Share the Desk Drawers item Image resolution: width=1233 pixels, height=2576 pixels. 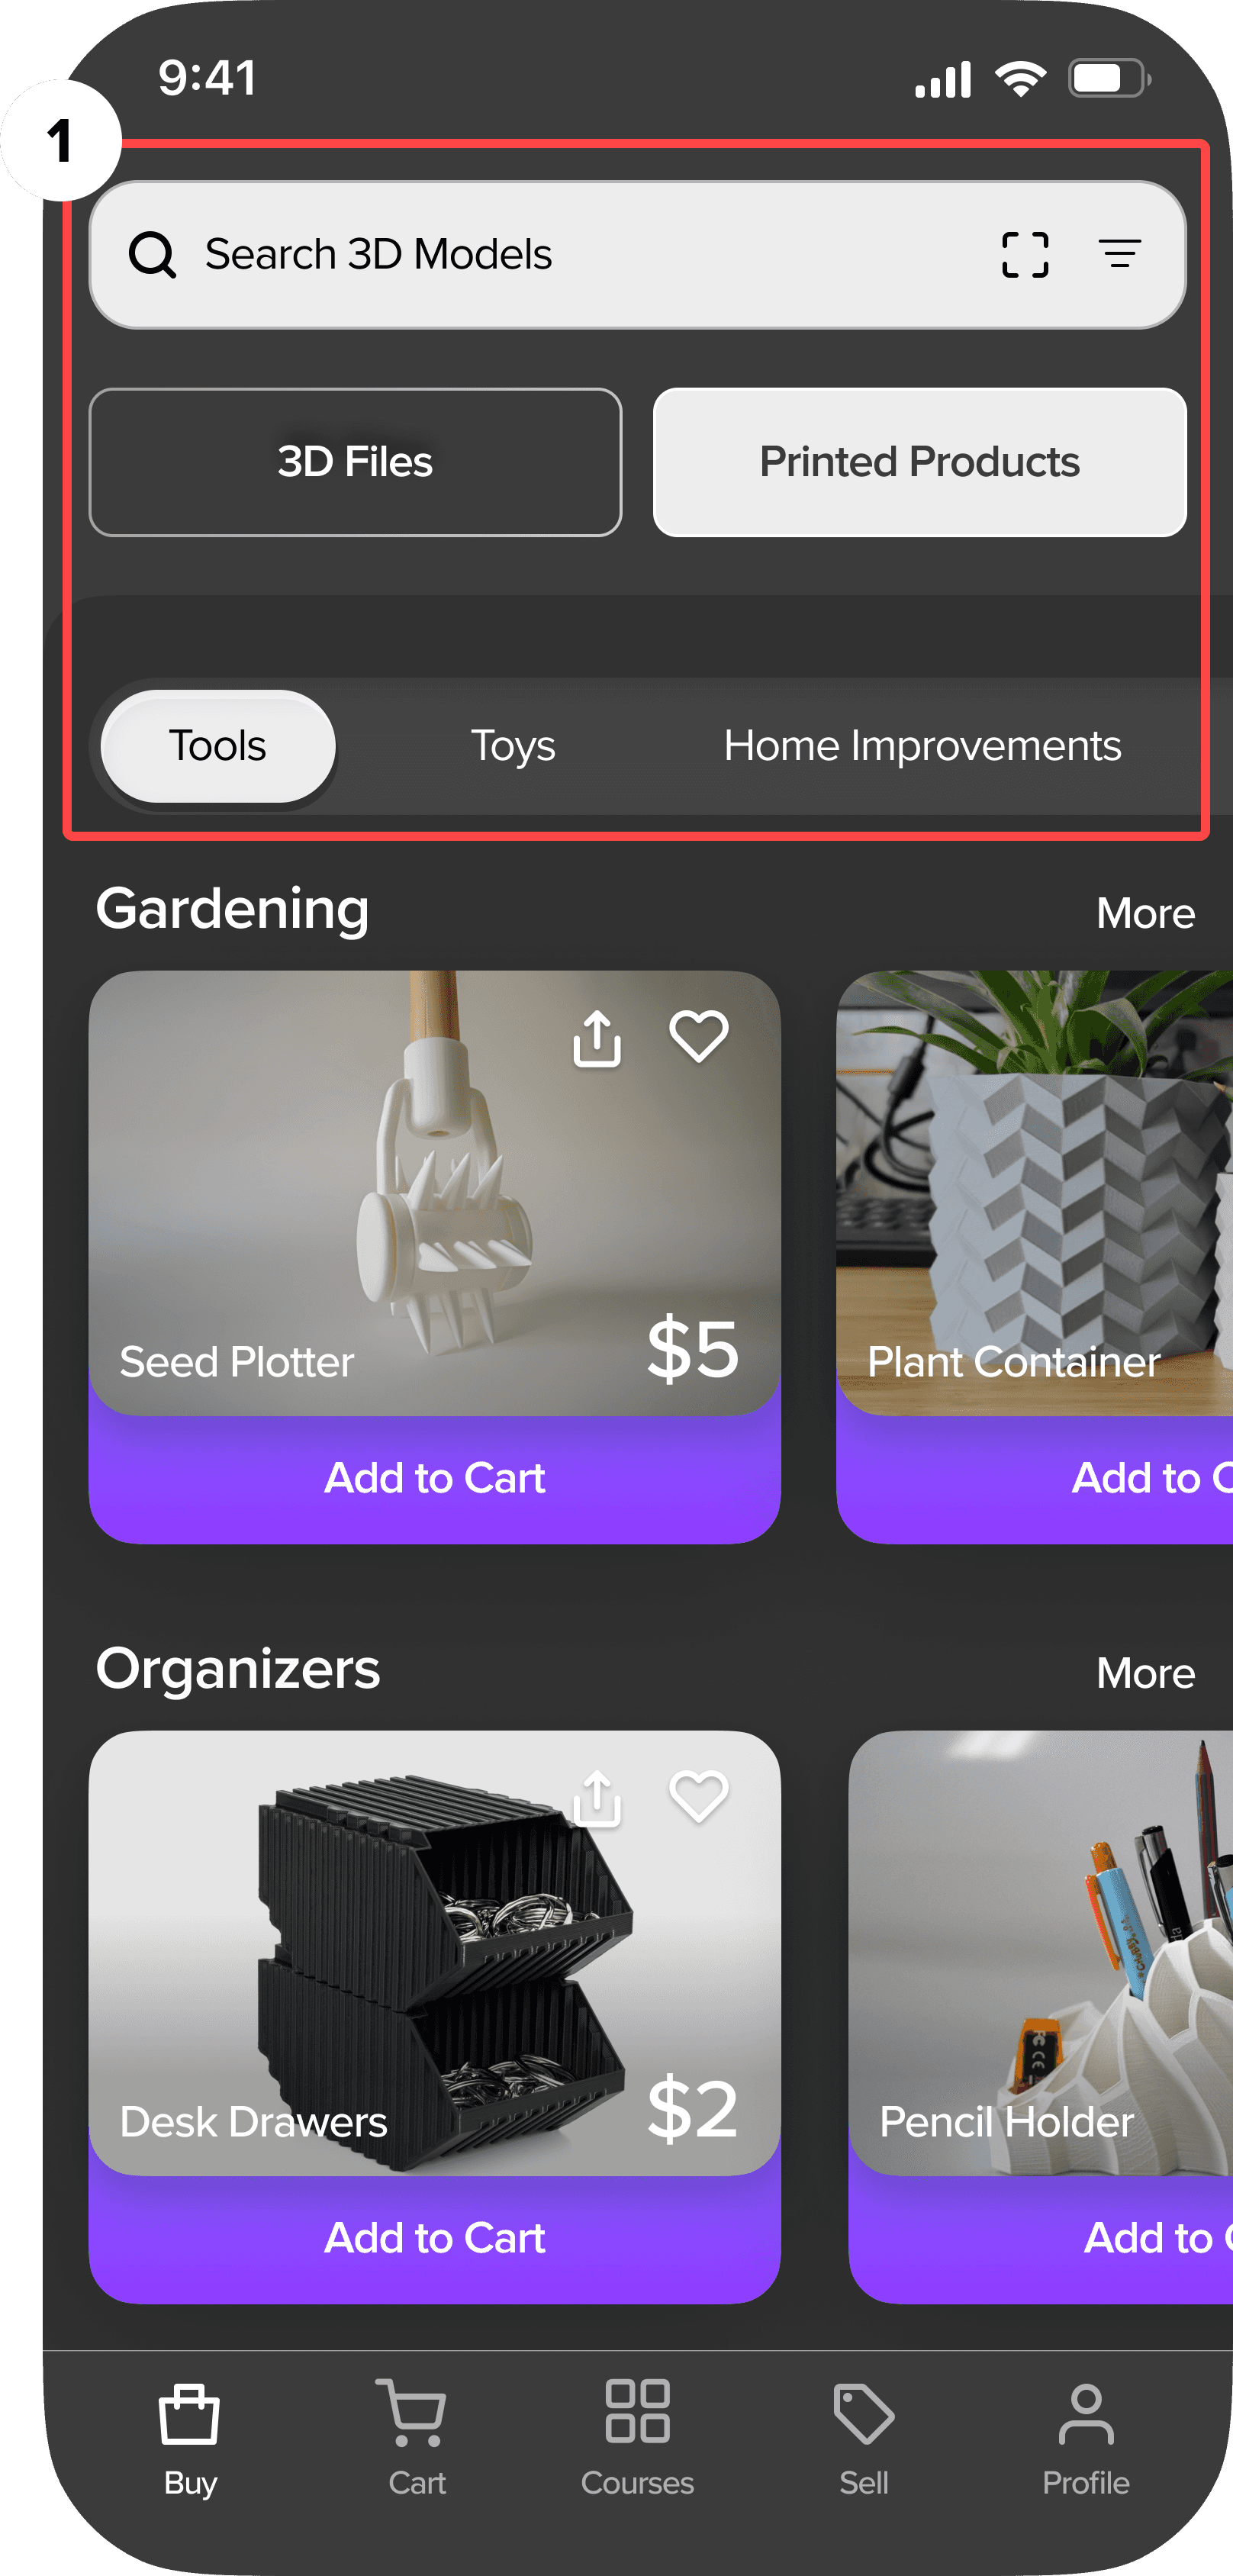(597, 1798)
